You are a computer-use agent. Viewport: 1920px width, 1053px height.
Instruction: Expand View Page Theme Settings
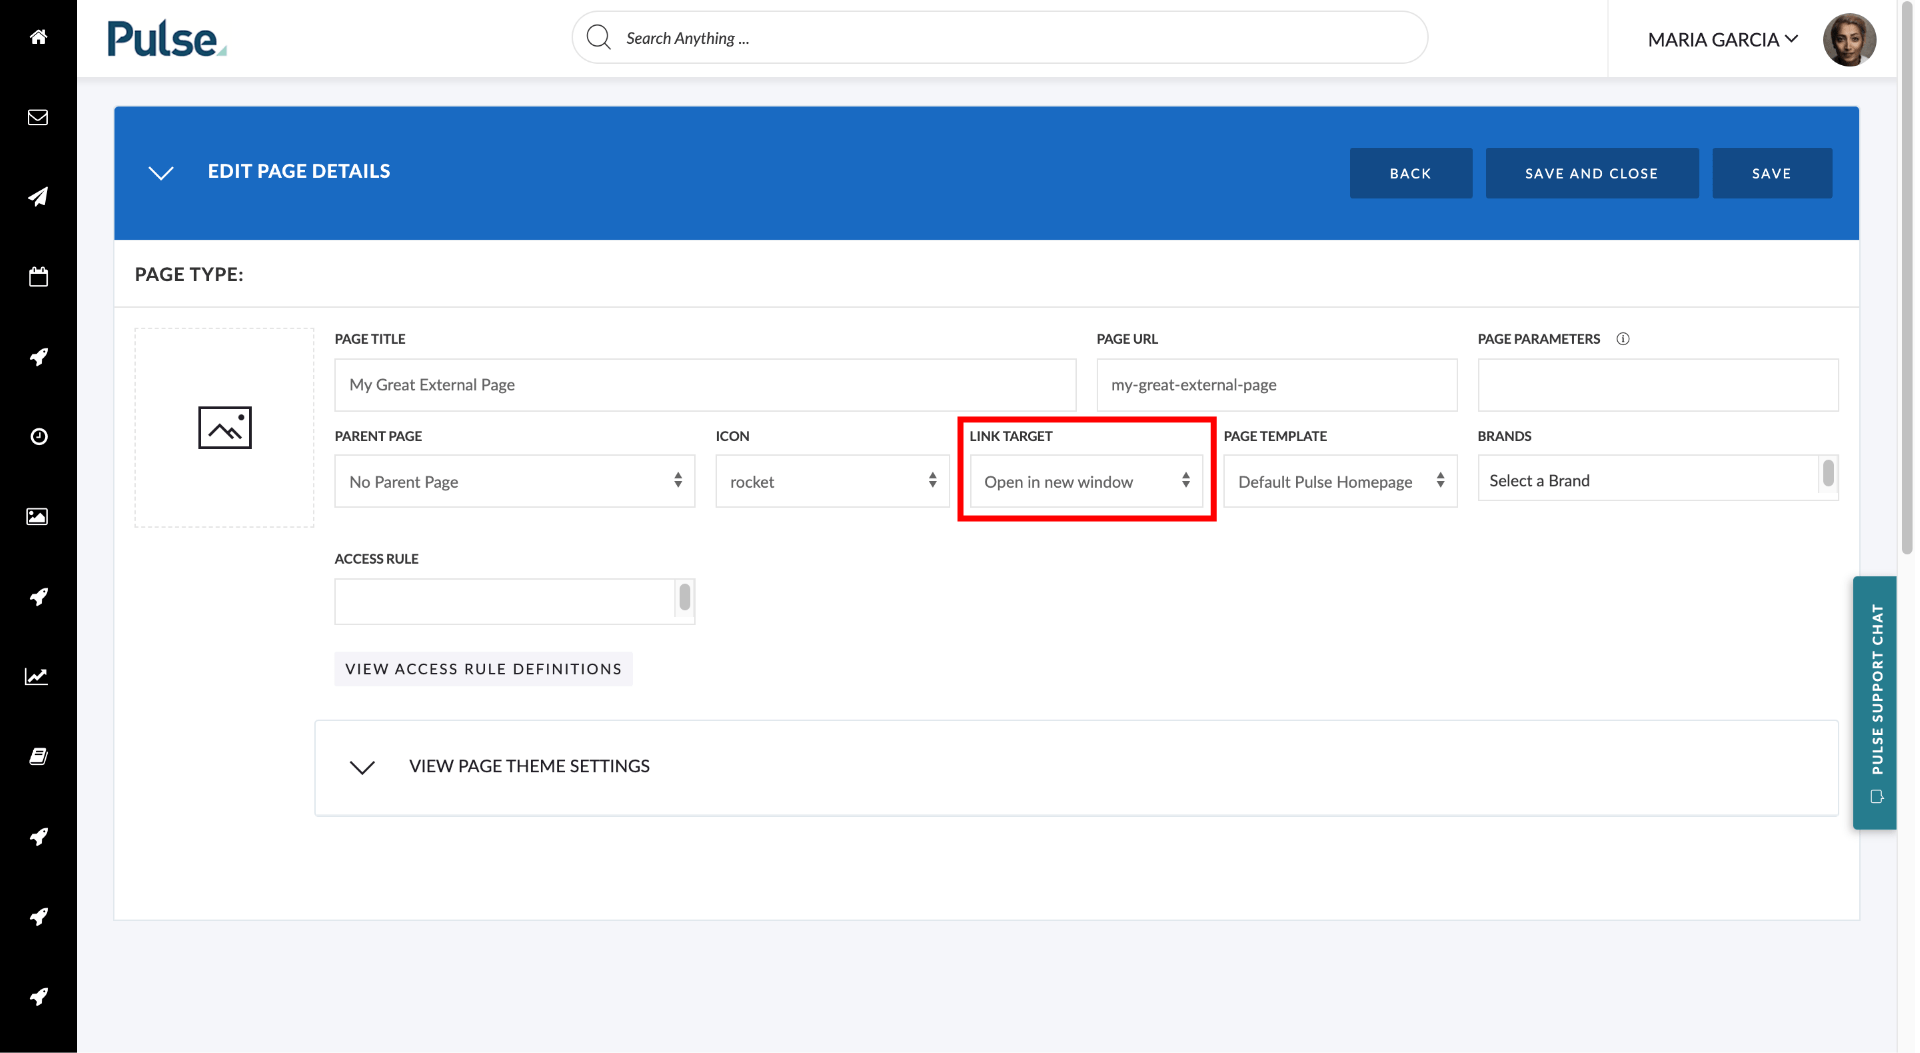(x=1076, y=767)
